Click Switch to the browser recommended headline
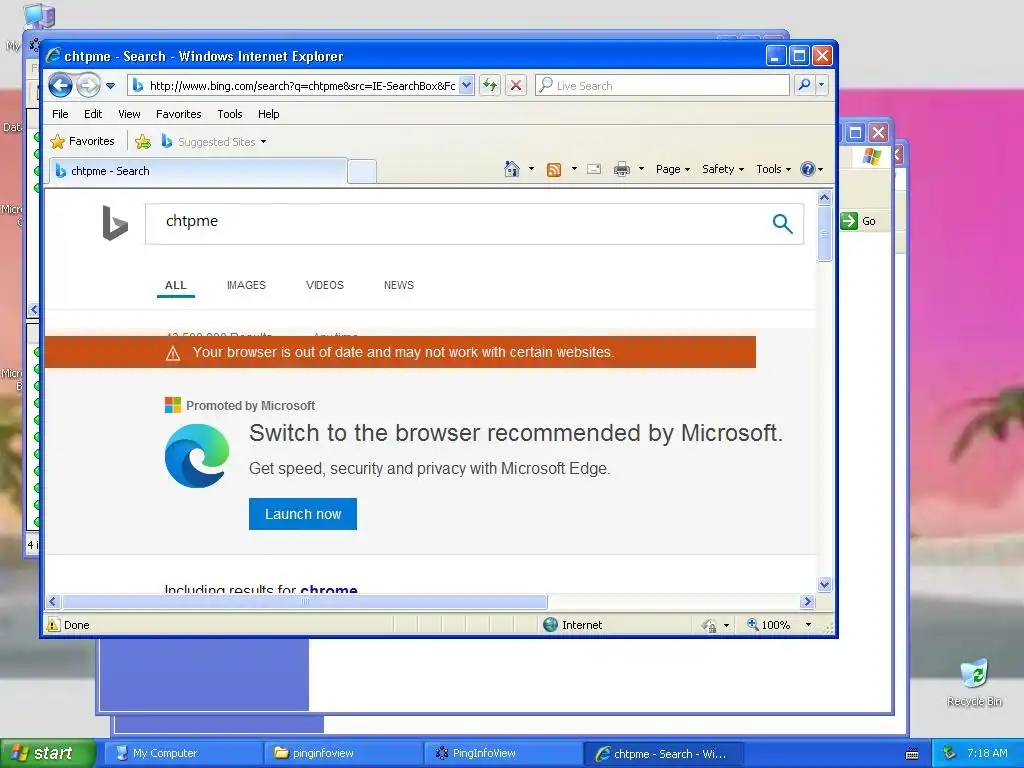The image size is (1024, 768). point(516,433)
